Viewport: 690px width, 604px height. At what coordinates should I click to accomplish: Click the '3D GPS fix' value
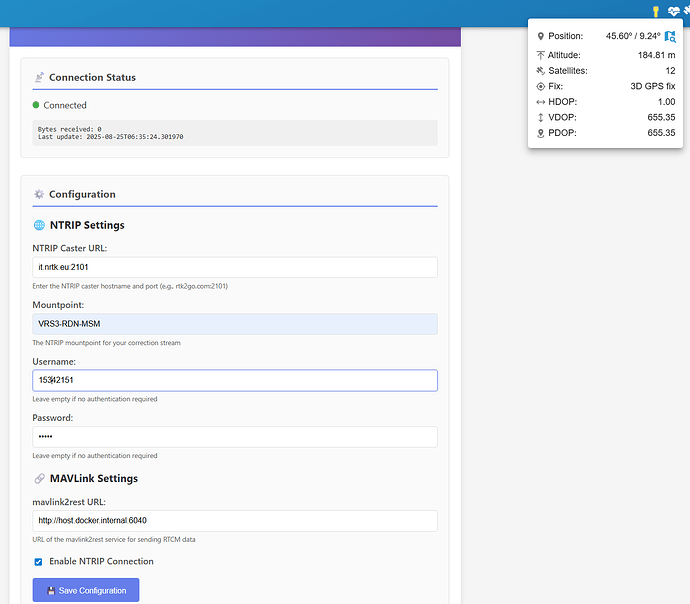tap(653, 86)
